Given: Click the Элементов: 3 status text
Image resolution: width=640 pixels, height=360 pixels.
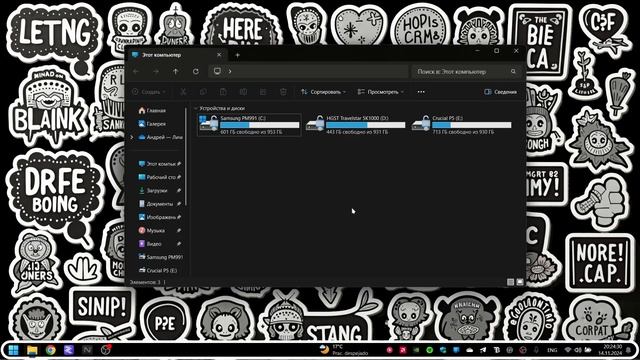Looking at the screenshot, I should pos(145,282).
